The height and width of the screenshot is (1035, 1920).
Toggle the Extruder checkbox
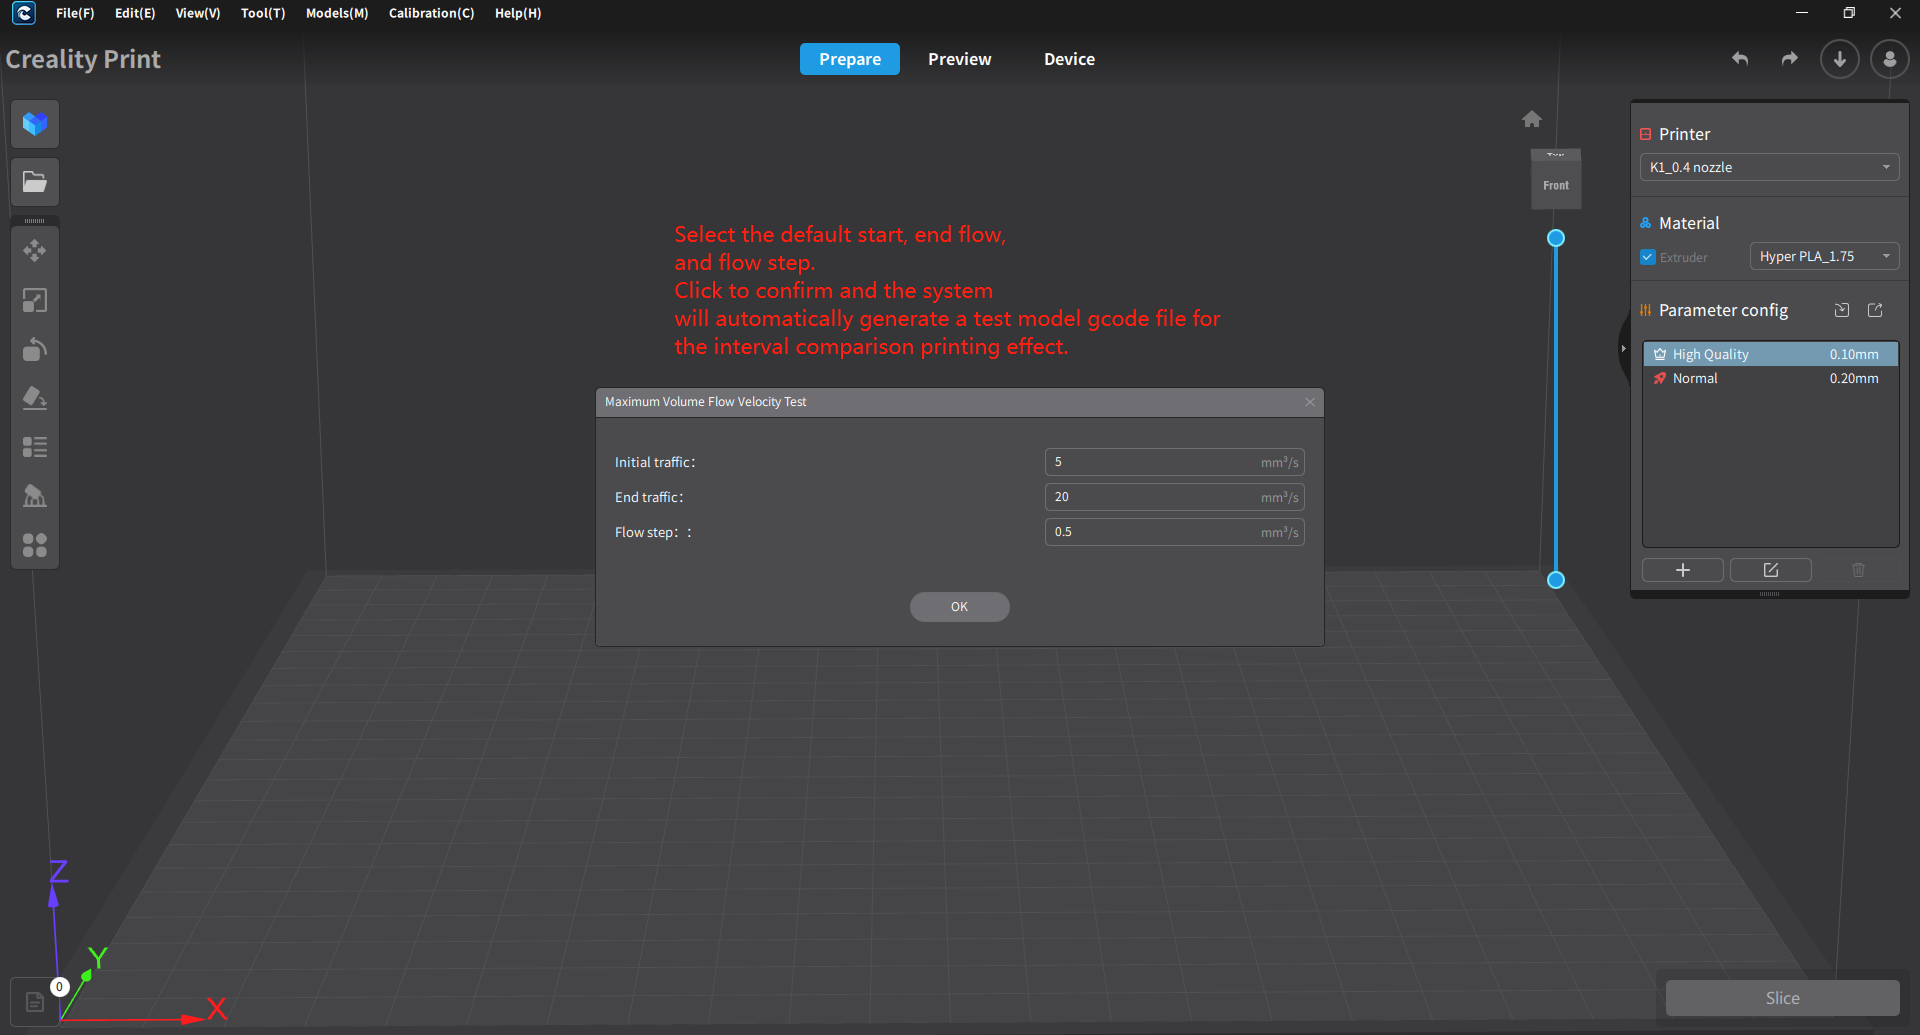[1648, 257]
